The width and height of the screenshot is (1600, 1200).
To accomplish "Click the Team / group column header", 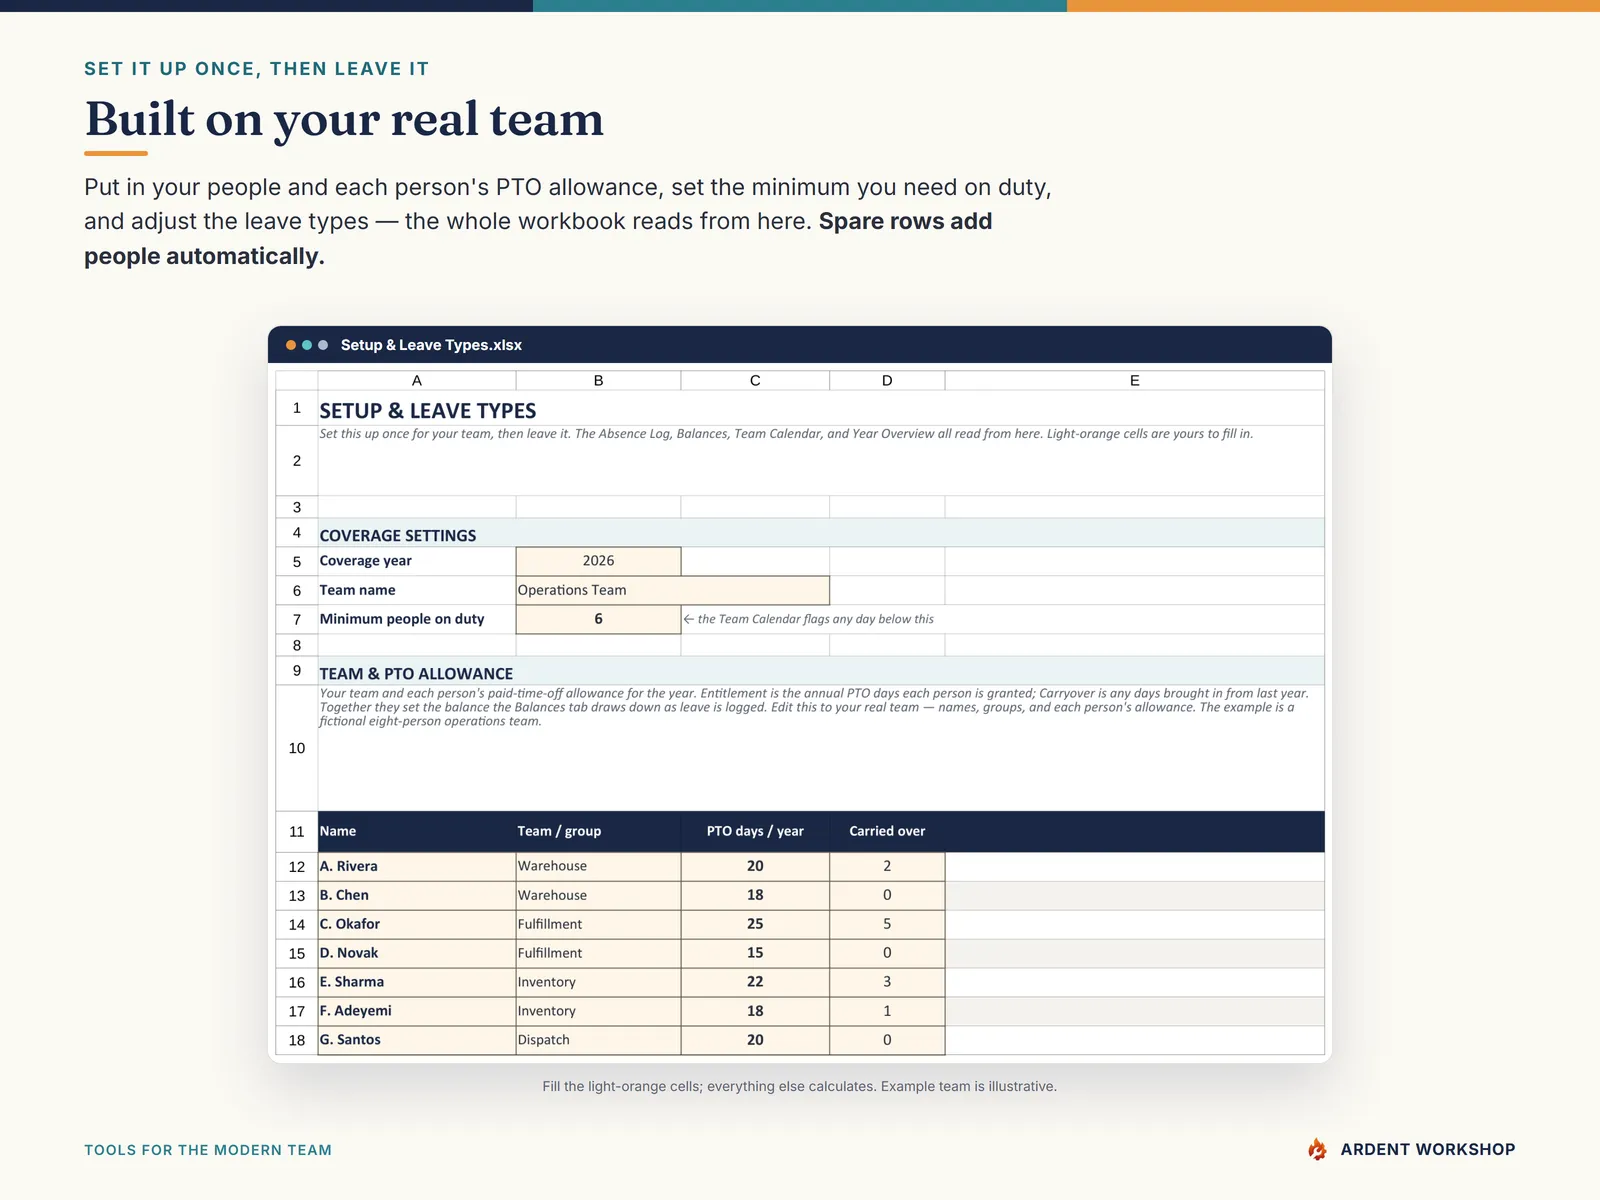I will [x=598, y=831].
